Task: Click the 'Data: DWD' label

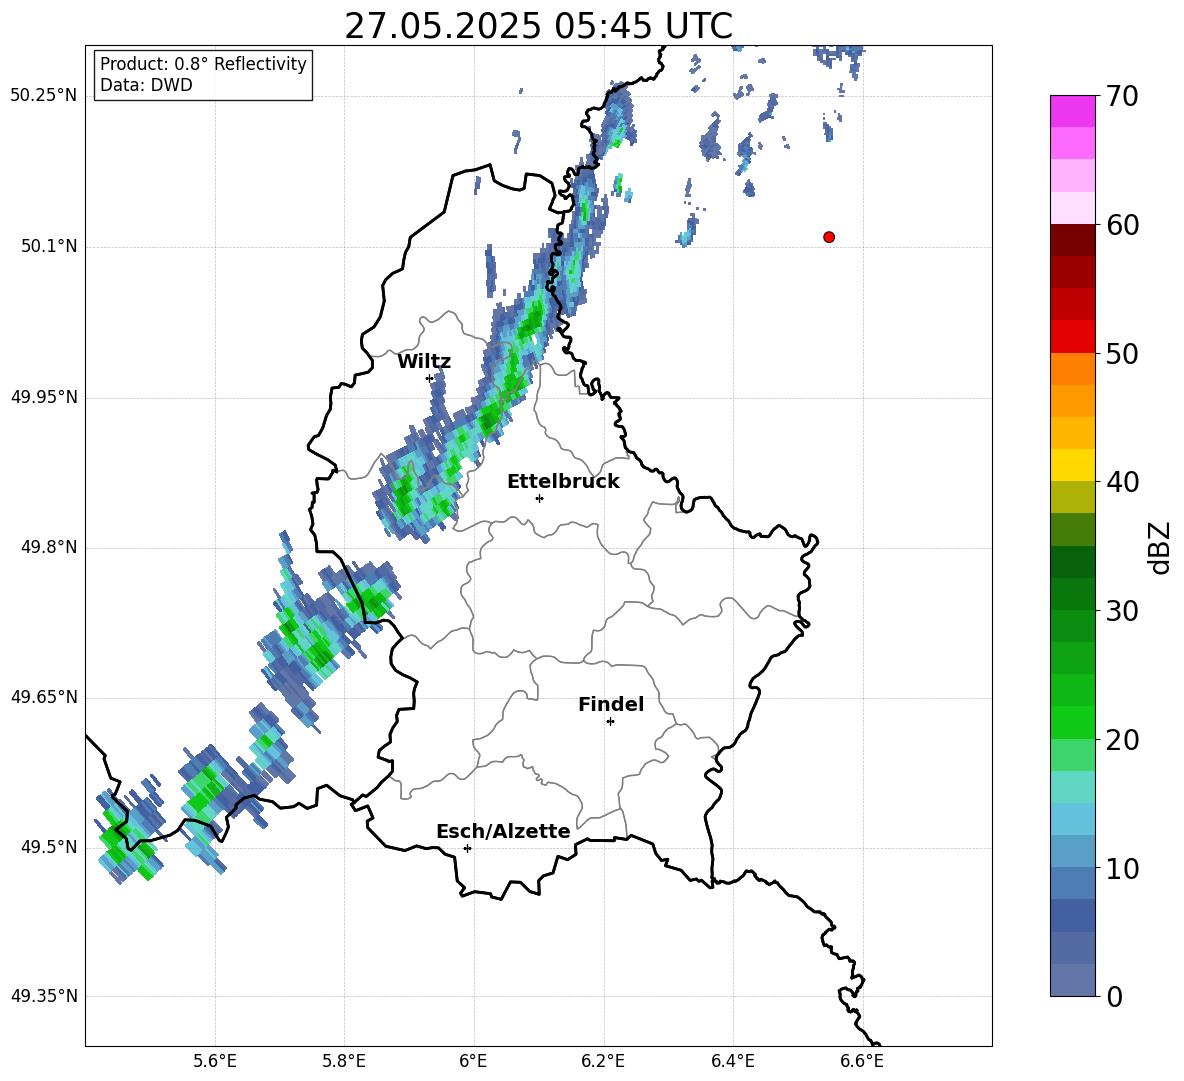Action: pyautogui.click(x=146, y=85)
